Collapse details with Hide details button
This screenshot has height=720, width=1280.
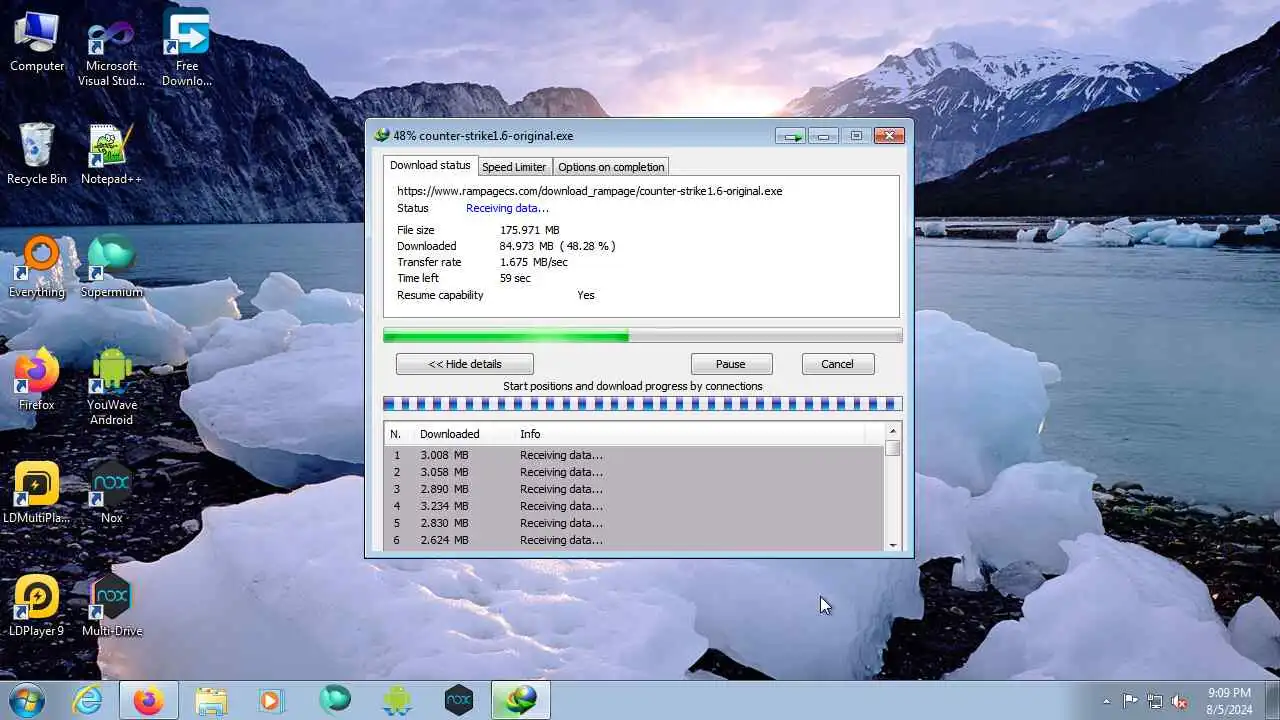point(465,364)
